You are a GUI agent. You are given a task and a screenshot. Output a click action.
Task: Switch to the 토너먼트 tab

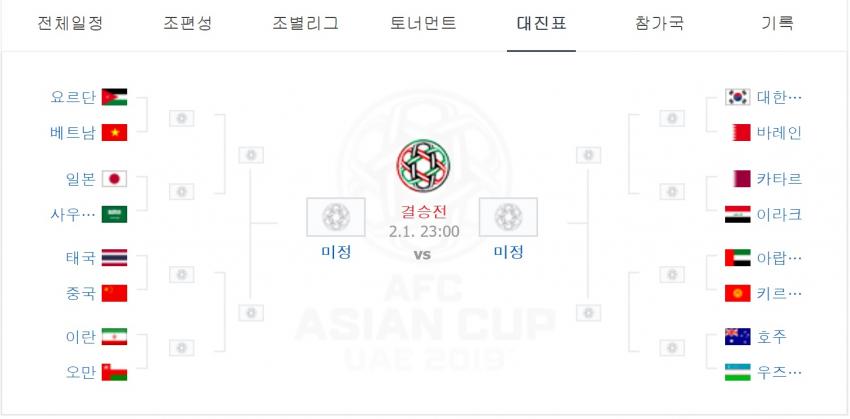tap(423, 23)
